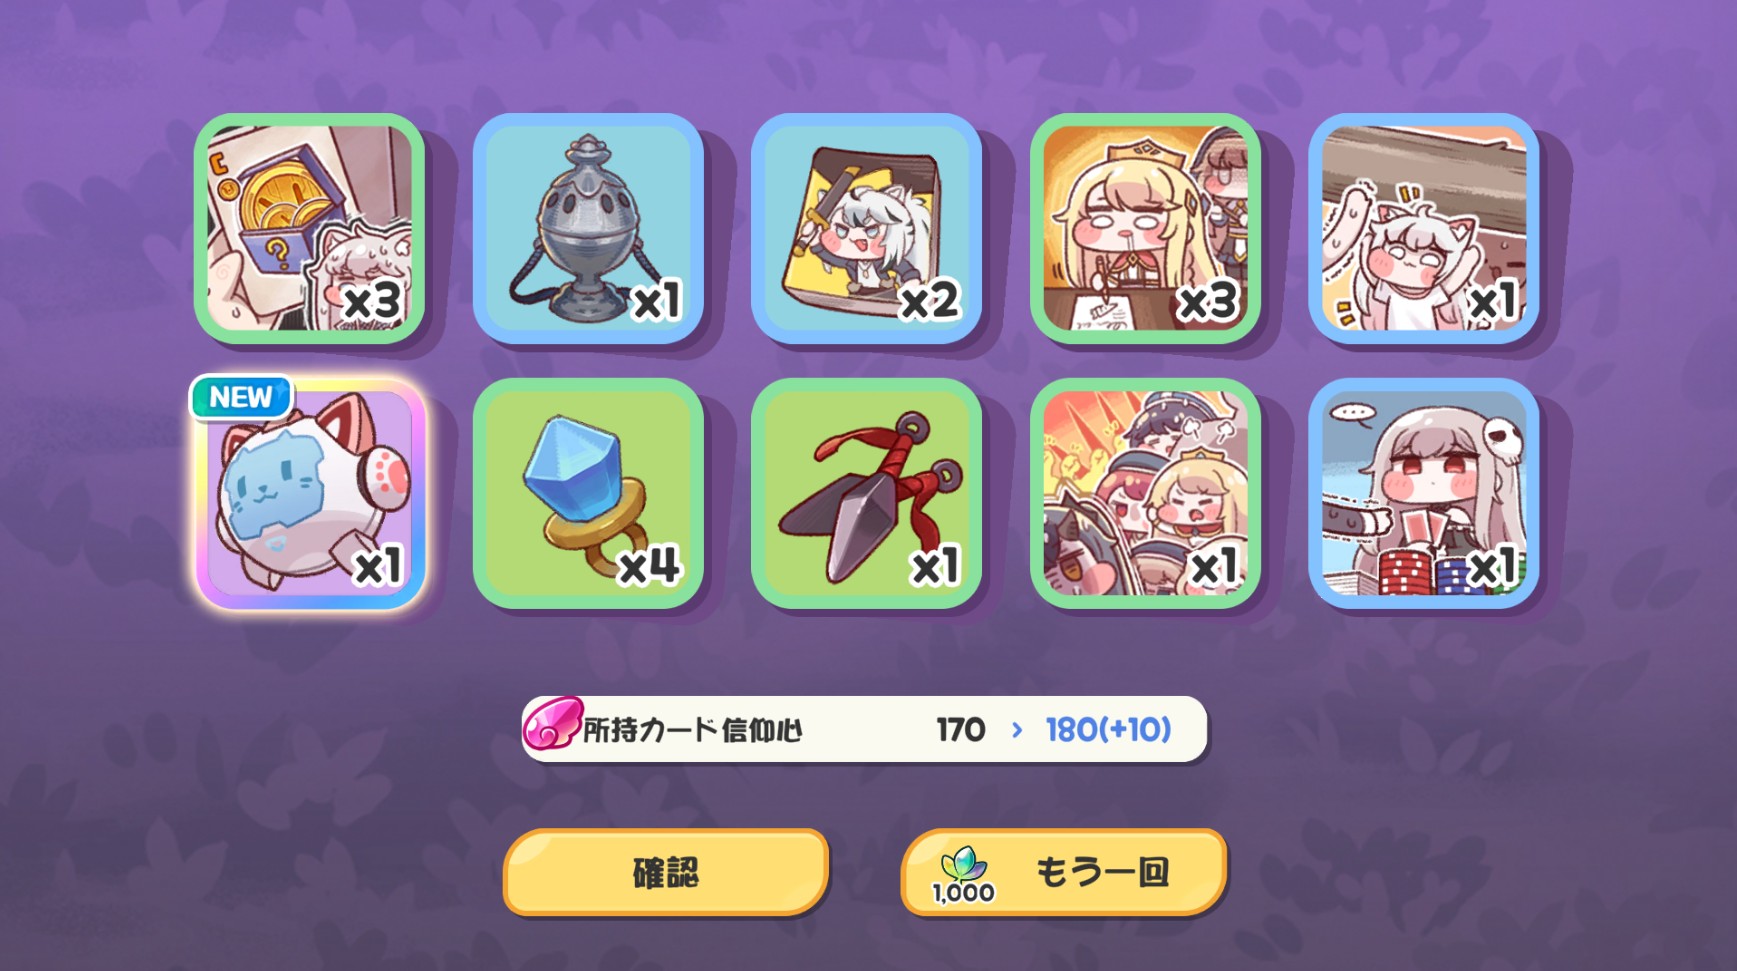Open the crowd of chibi girls card

pyautogui.click(x=1145, y=494)
